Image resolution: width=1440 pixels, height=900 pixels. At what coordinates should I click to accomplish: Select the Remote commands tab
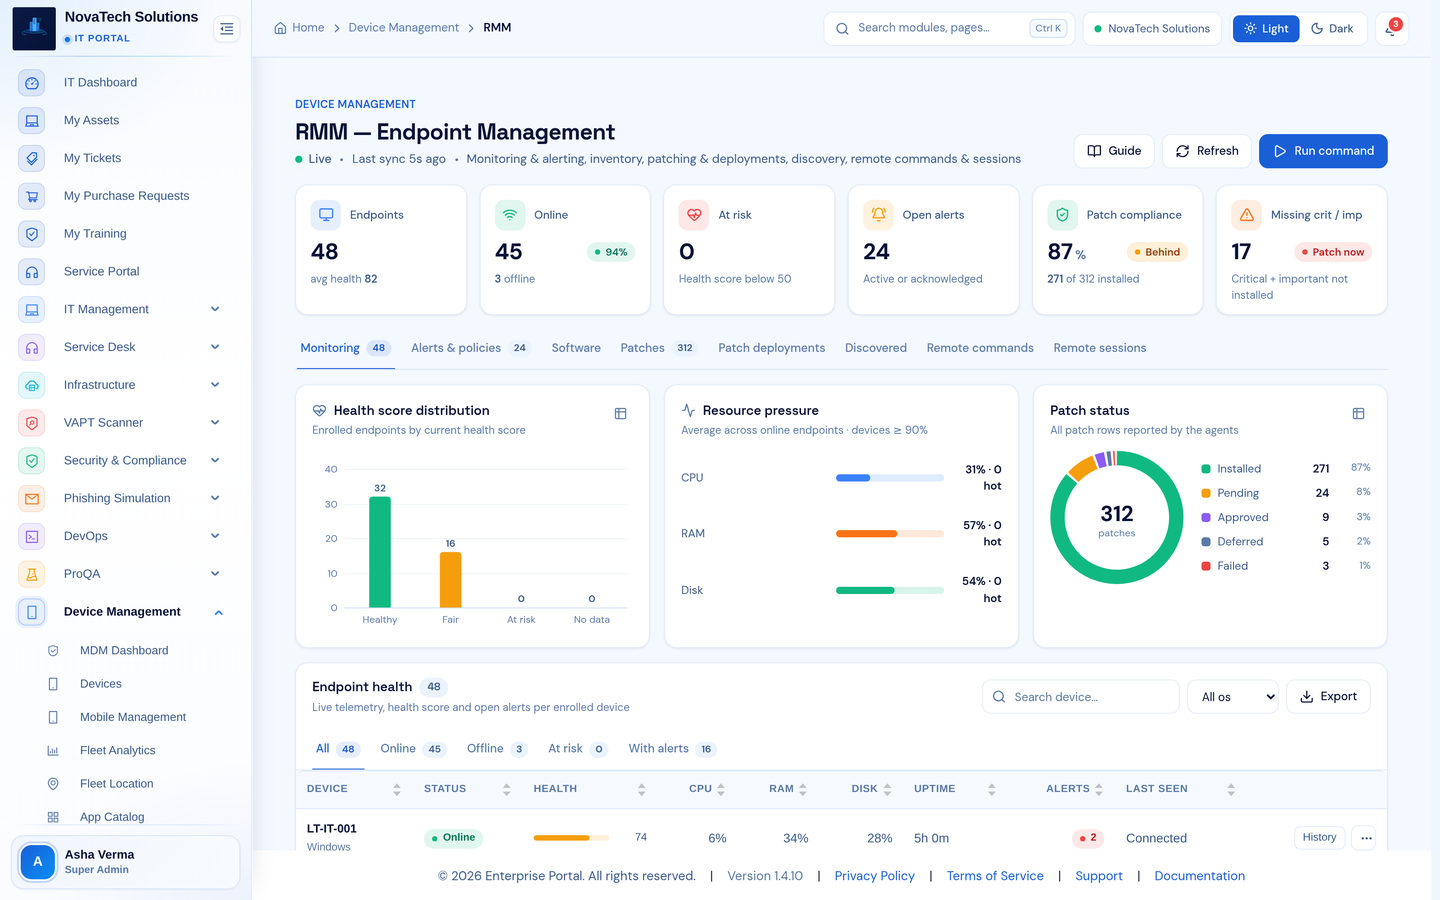tap(980, 348)
